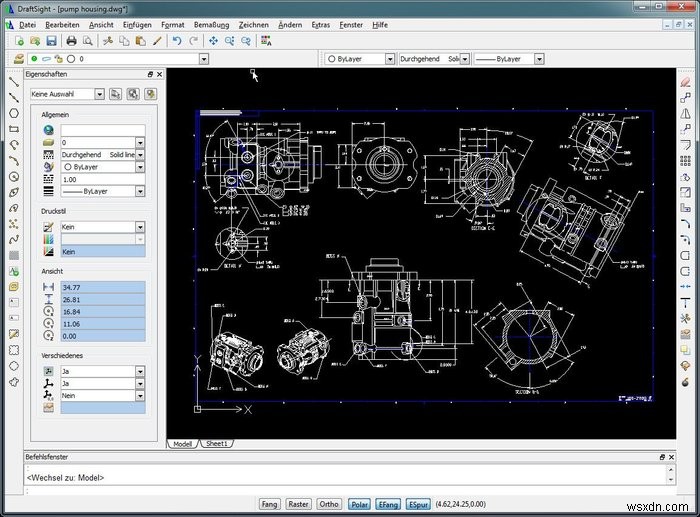This screenshot has width=700, height=517.
Task: Click the Print icon
Action: point(71,41)
